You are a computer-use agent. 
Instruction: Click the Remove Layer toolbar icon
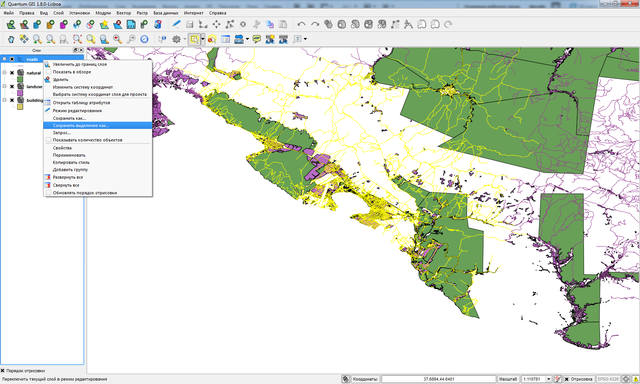[x=118, y=24]
